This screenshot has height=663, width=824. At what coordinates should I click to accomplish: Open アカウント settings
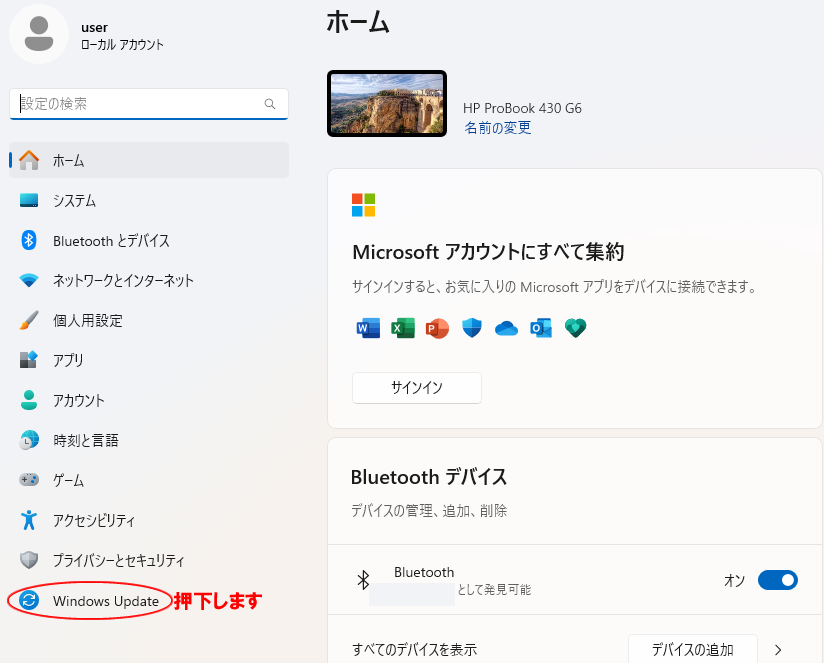149,400
